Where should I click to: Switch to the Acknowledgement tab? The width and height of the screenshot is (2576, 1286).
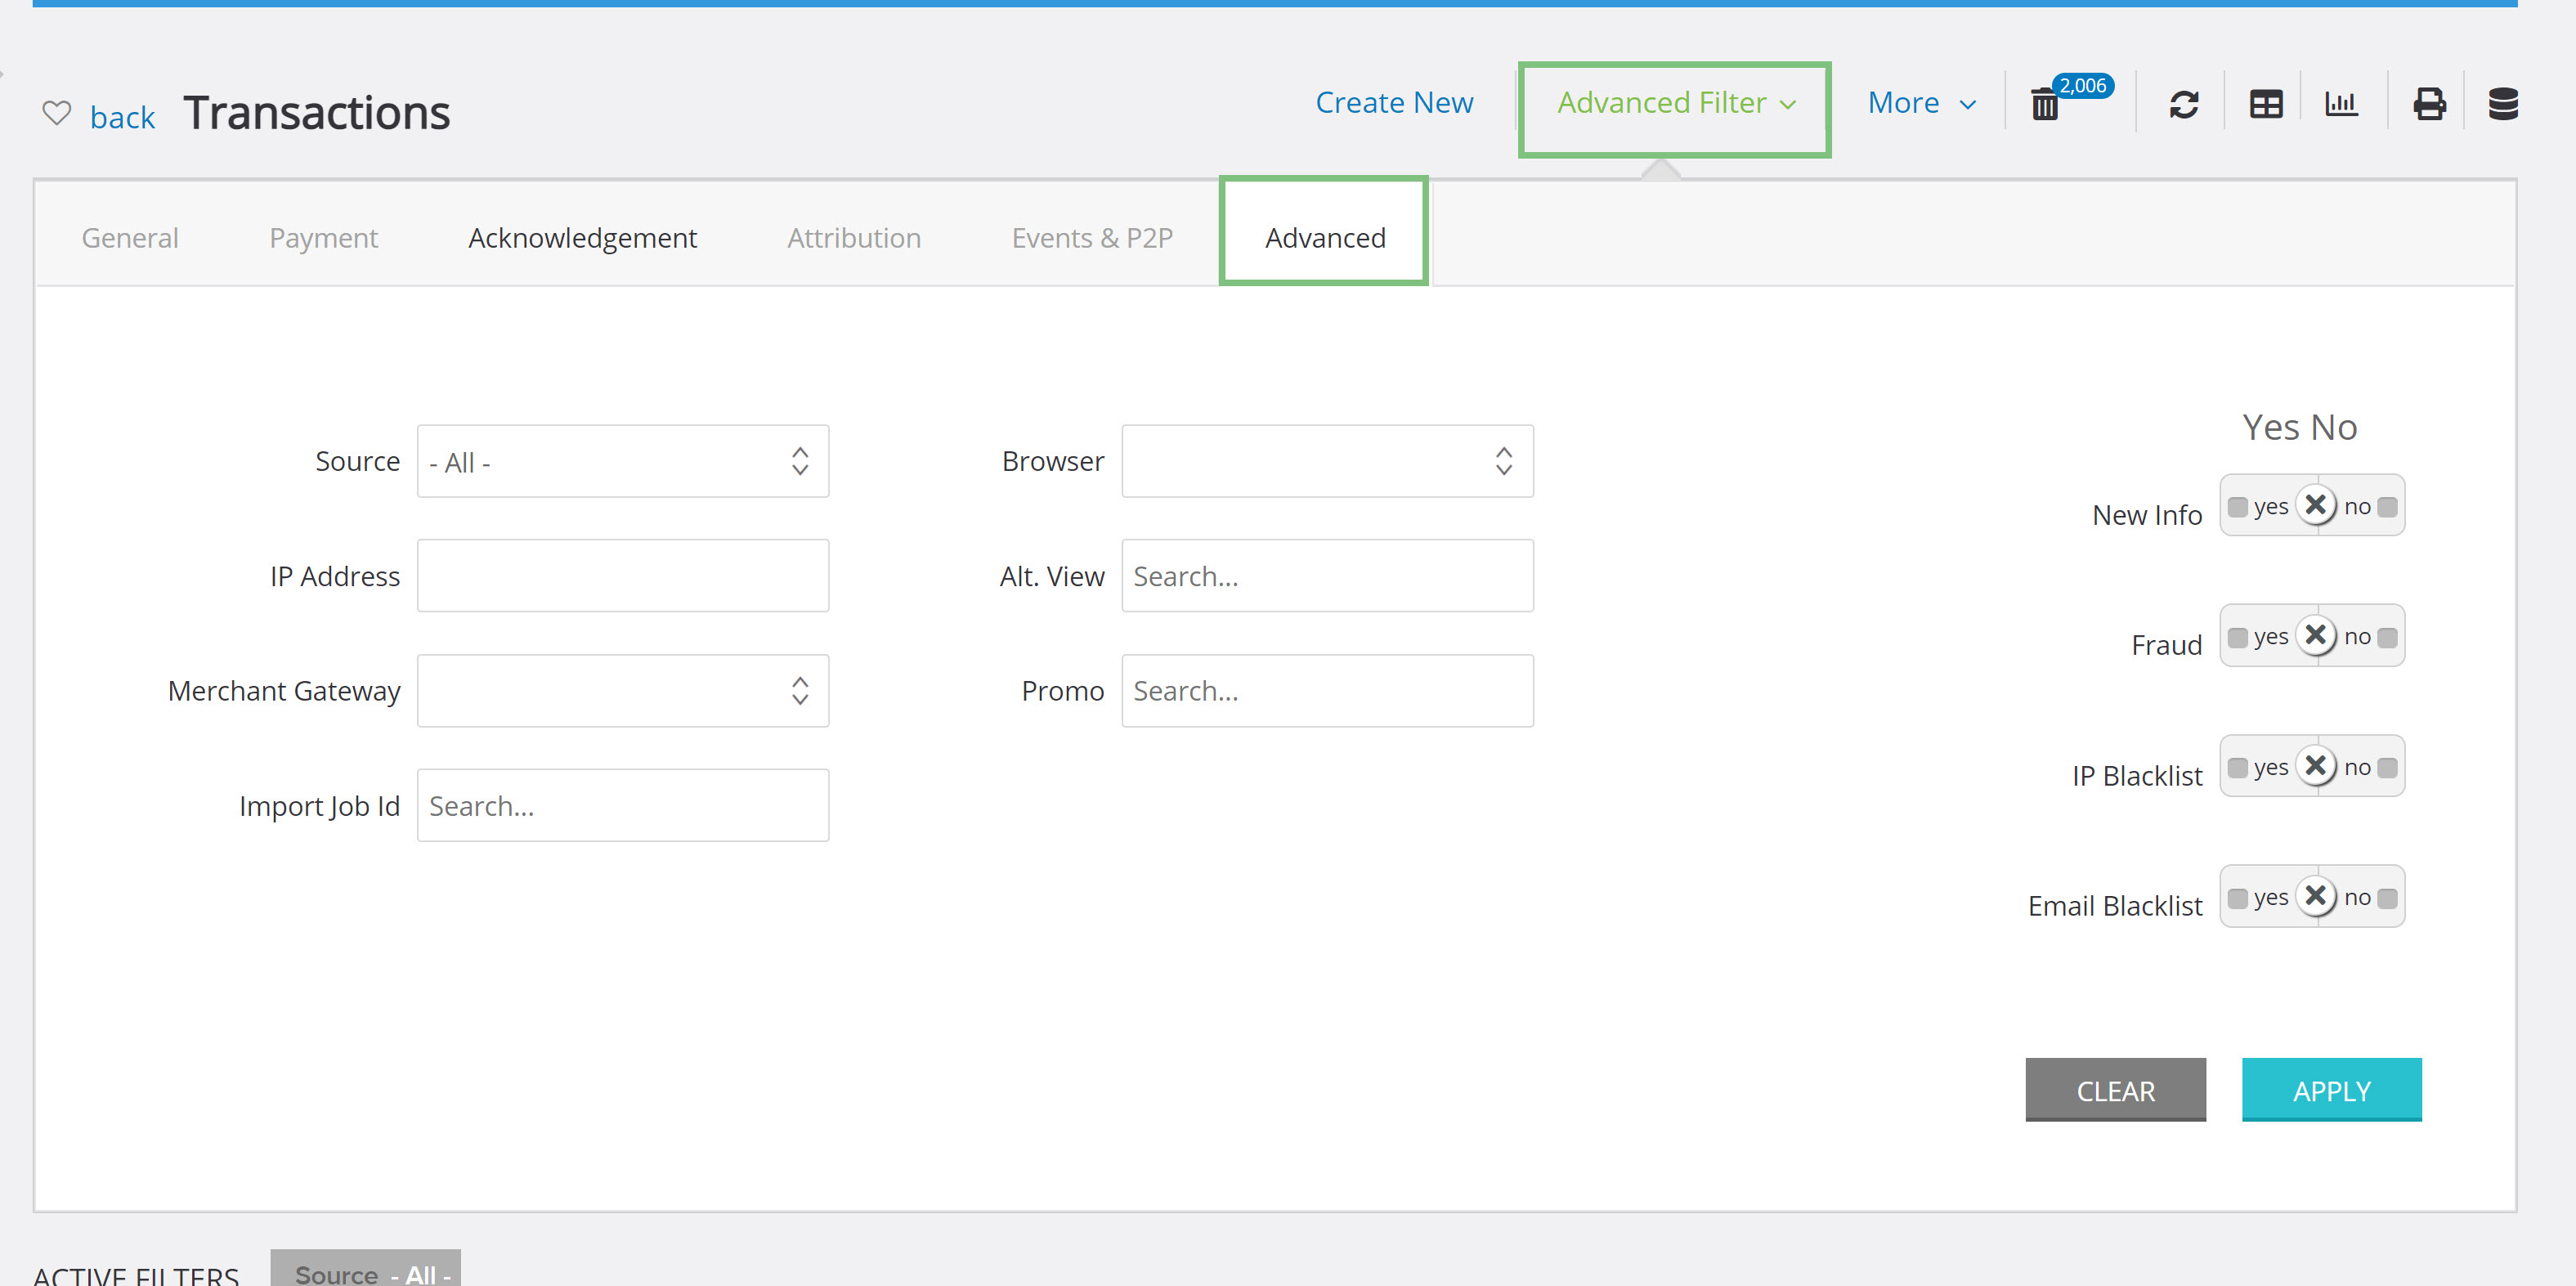(x=582, y=238)
